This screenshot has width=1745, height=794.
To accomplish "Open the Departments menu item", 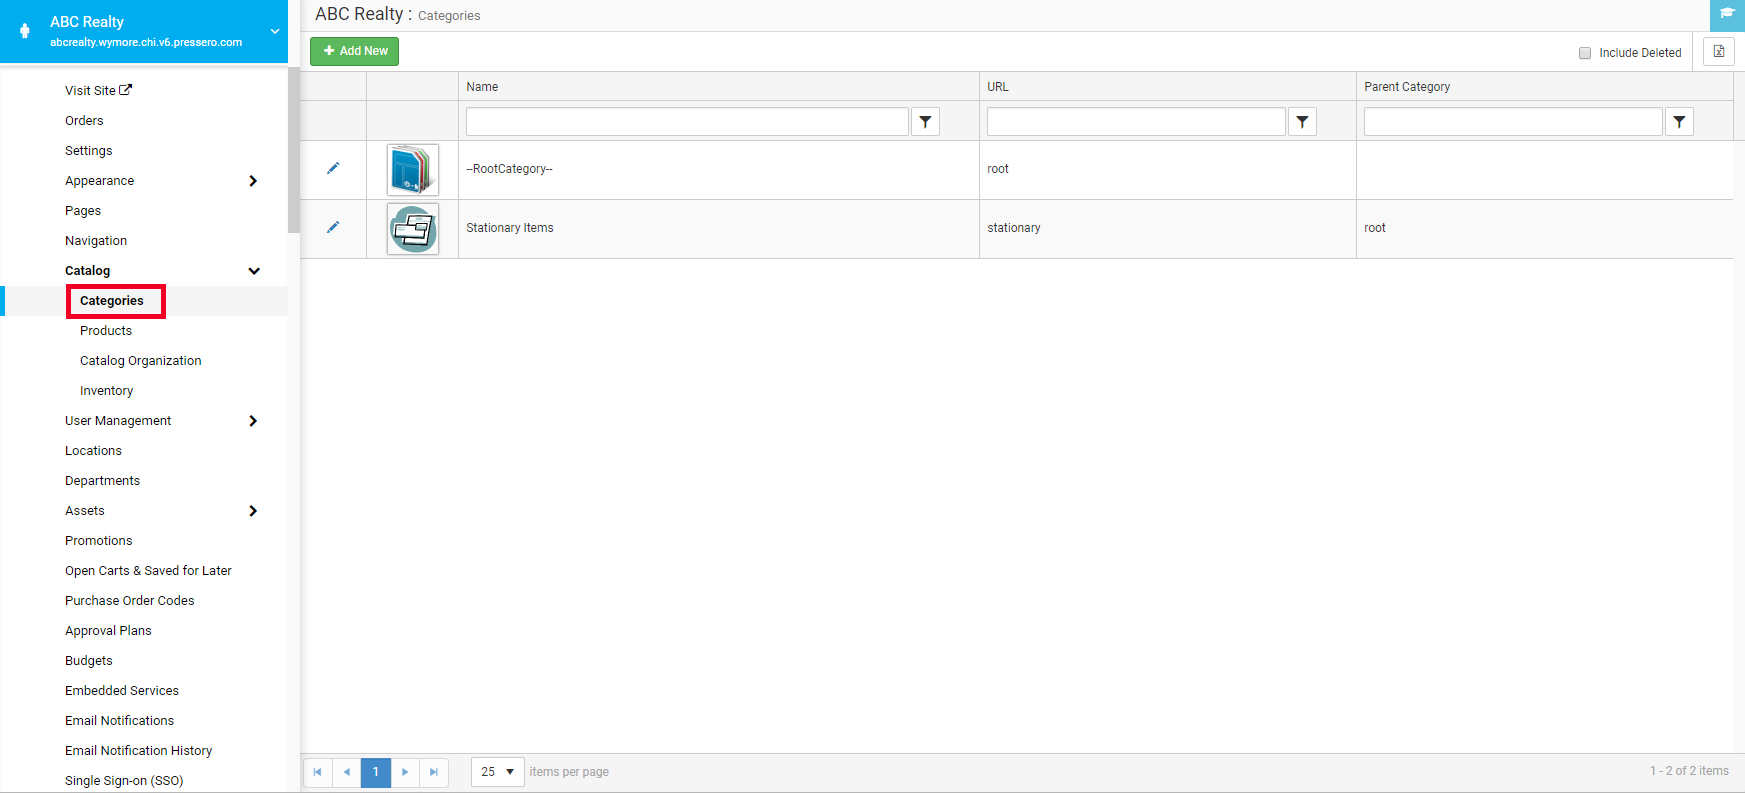I will tap(103, 481).
